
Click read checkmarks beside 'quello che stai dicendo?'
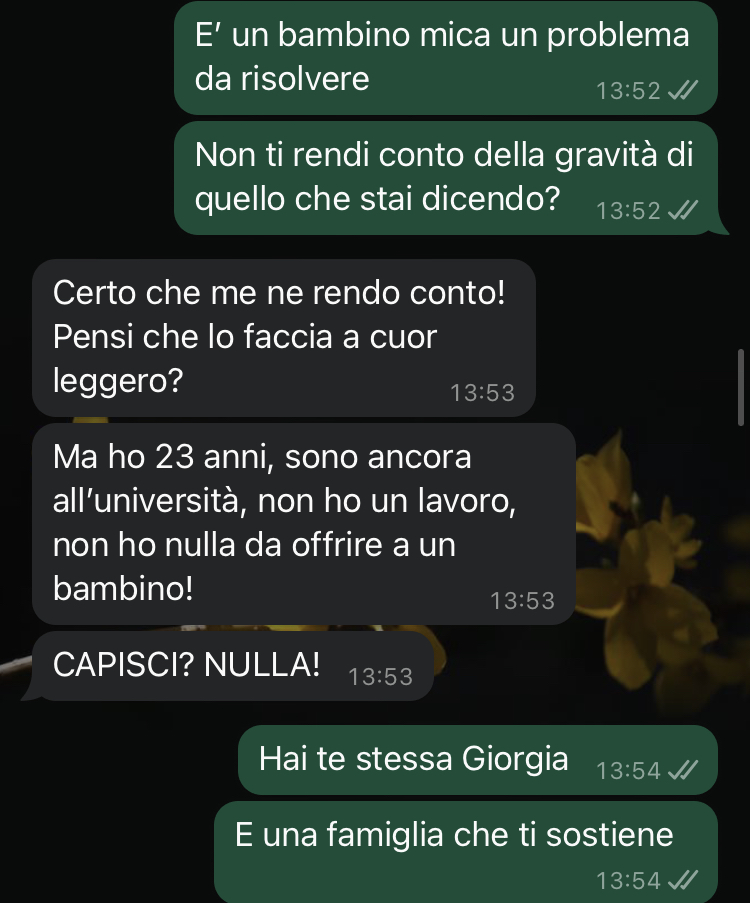tap(683, 210)
